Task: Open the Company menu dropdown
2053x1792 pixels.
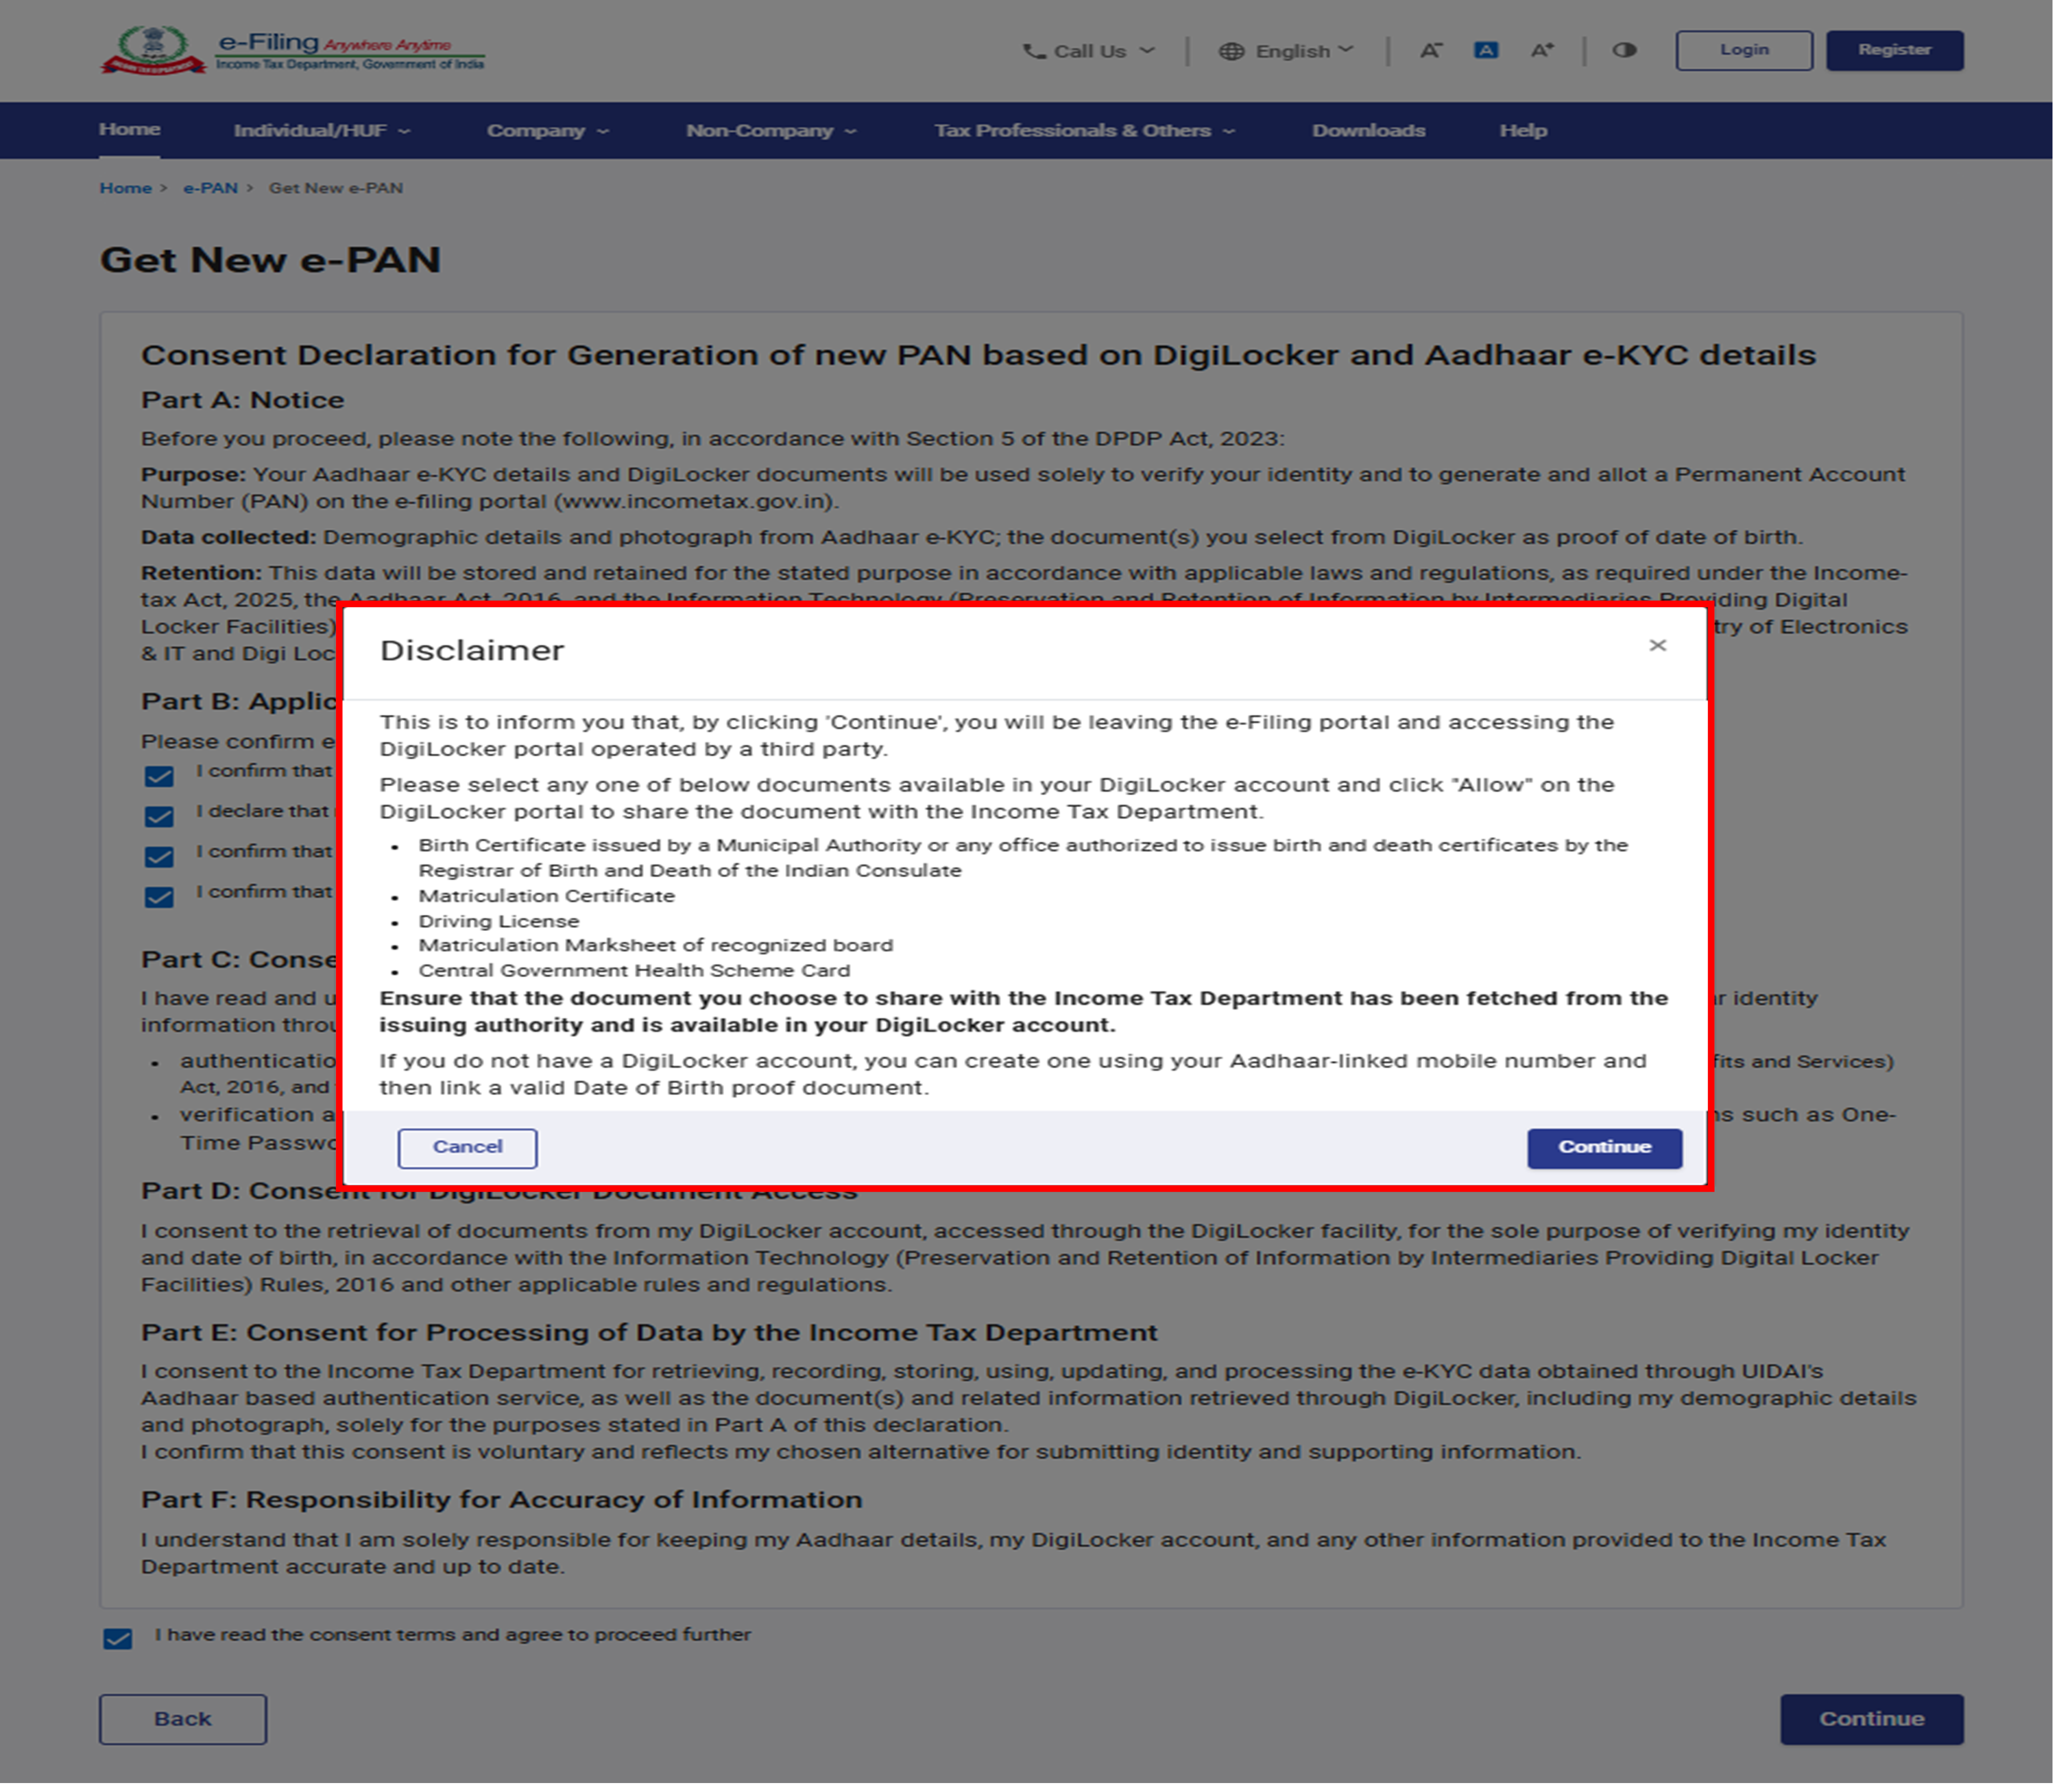Action: pos(547,131)
